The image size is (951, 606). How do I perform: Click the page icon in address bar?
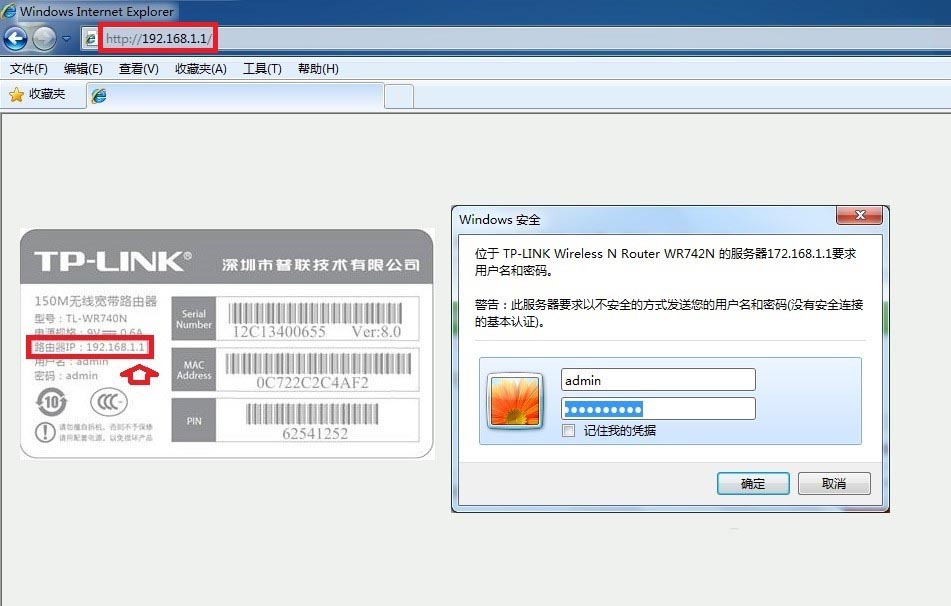point(91,39)
